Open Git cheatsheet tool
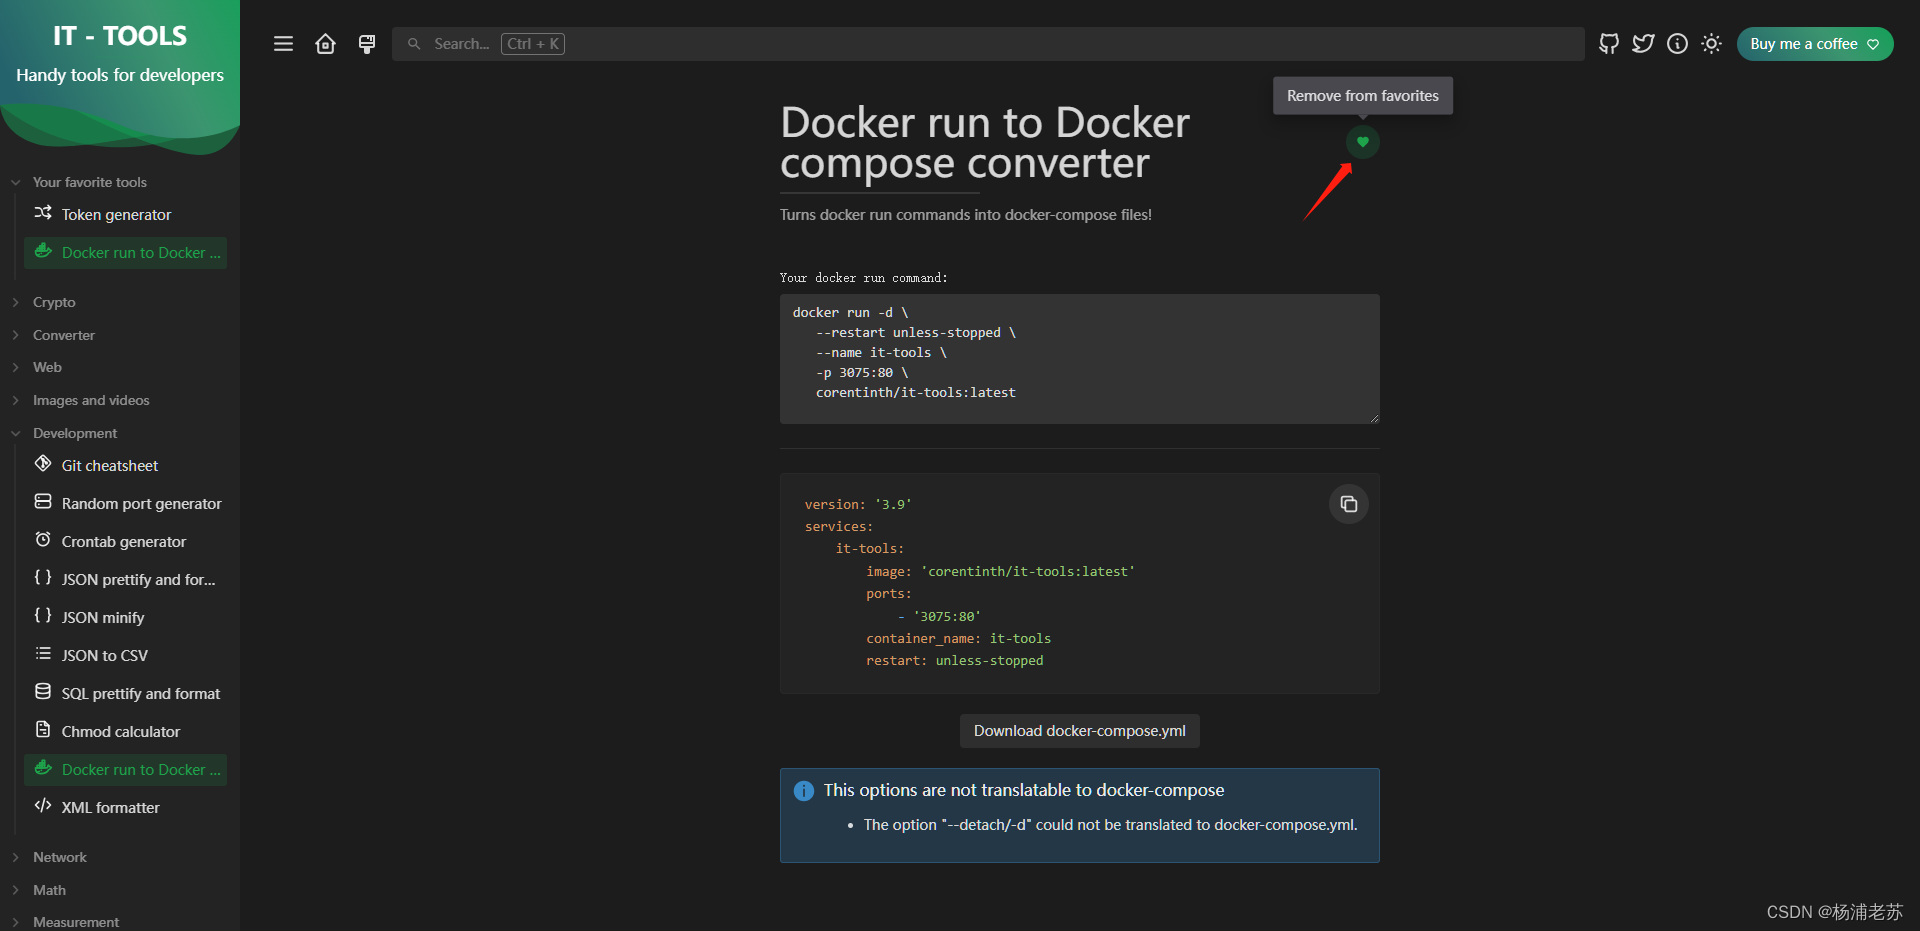 pyautogui.click(x=126, y=466)
